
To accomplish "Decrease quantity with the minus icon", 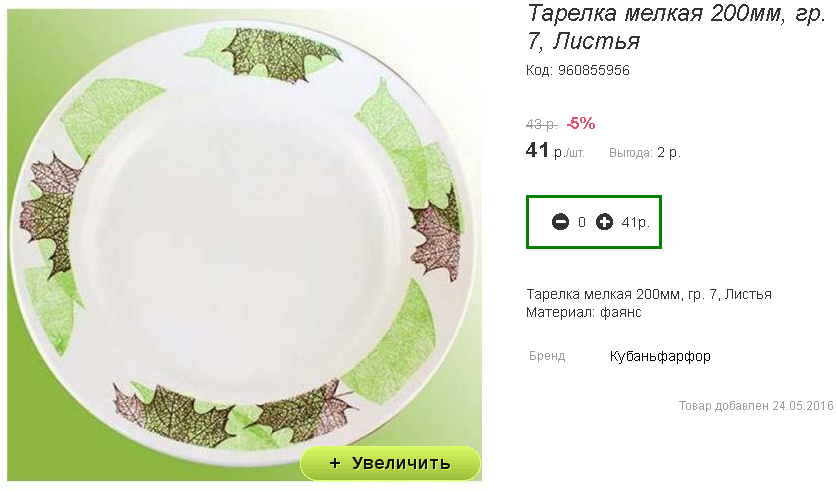I will pos(560,222).
